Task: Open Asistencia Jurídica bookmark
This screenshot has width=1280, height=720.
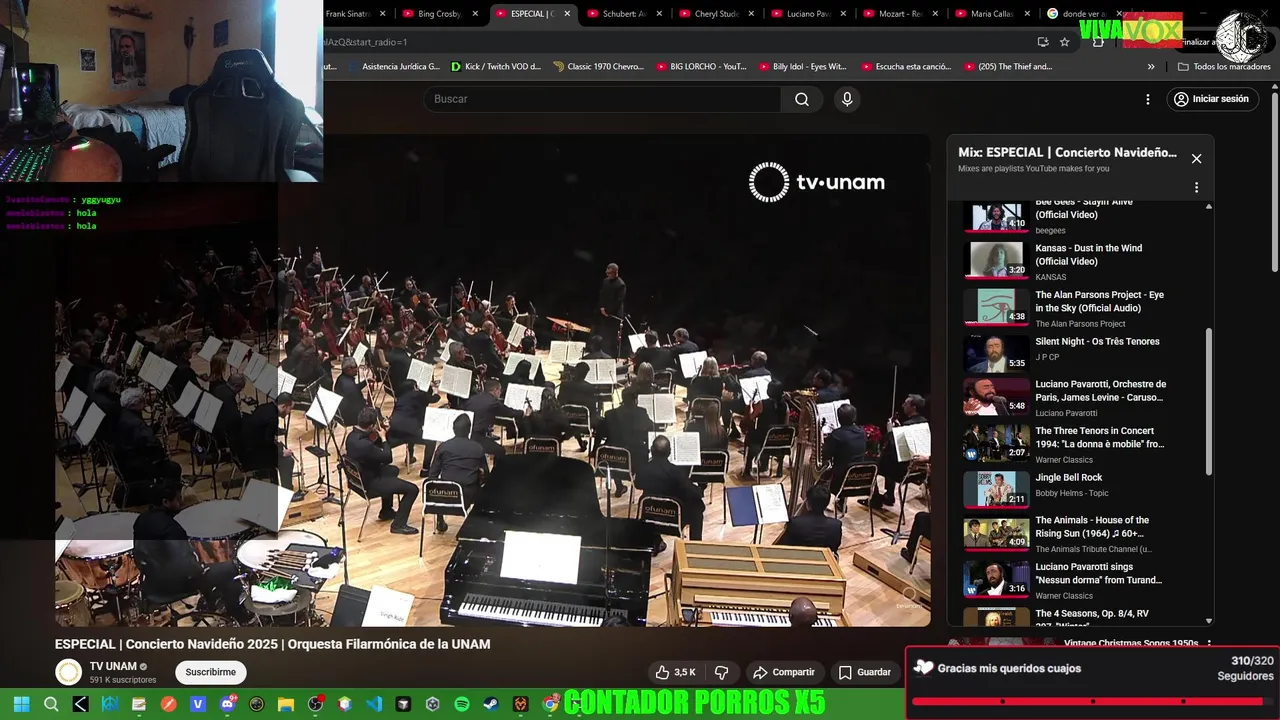Action: pyautogui.click(x=393, y=67)
